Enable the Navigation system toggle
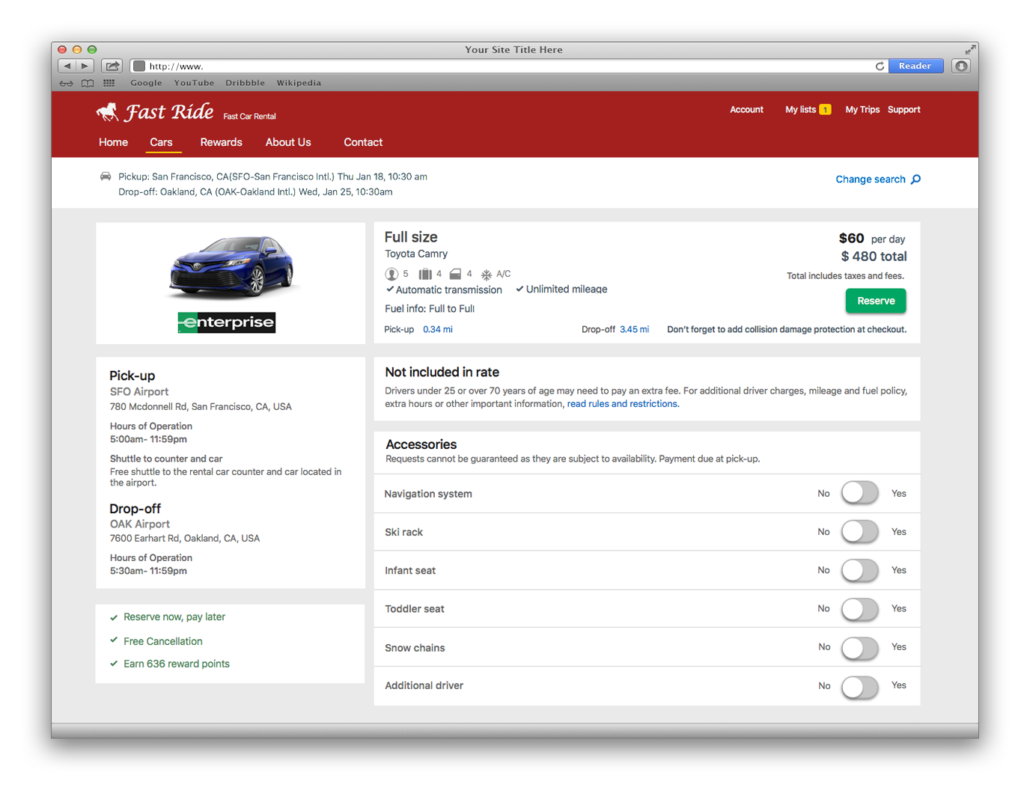This screenshot has width=1024, height=808. point(859,493)
